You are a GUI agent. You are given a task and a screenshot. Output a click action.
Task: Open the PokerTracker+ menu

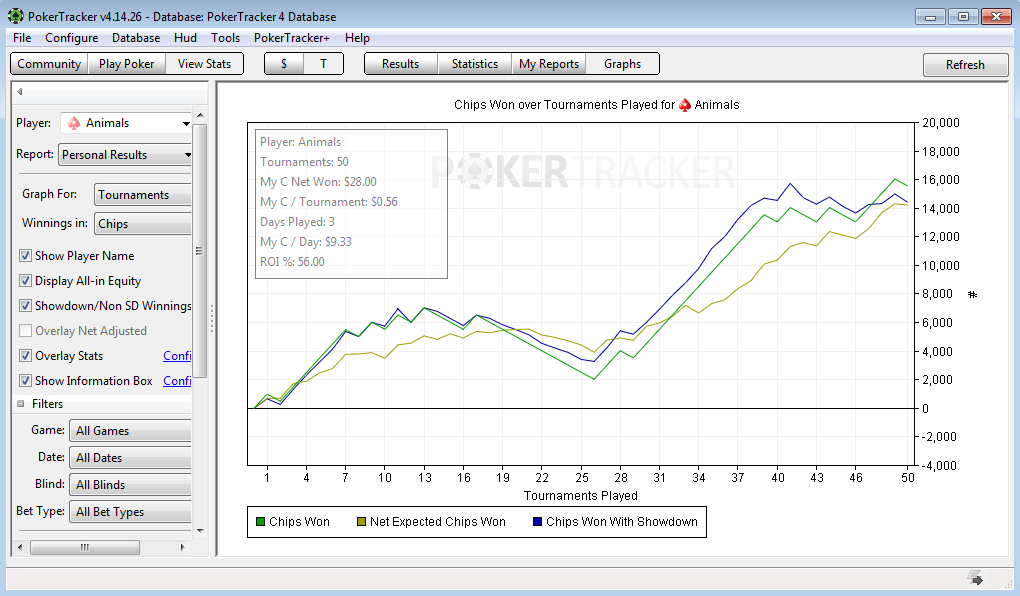coord(292,38)
